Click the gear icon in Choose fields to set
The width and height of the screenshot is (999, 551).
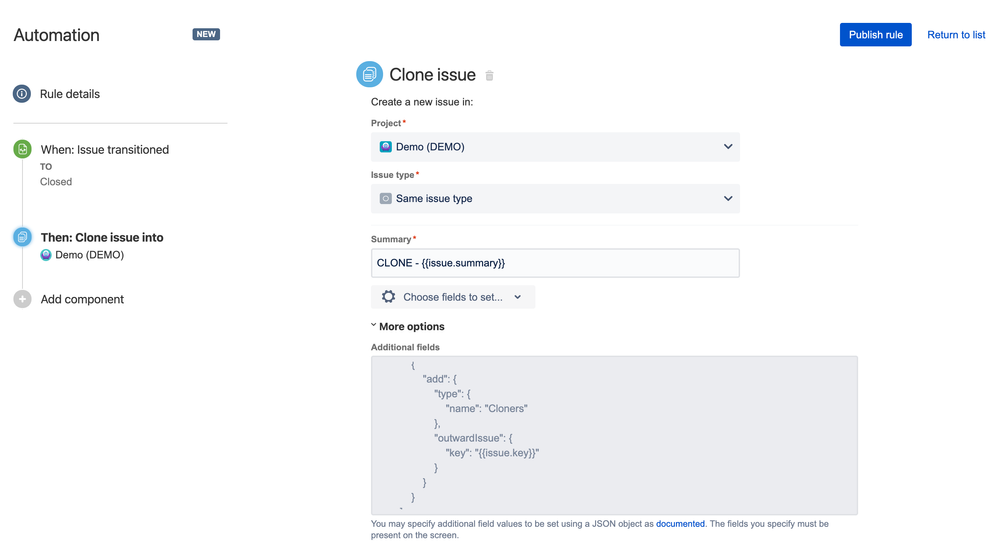click(389, 297)
